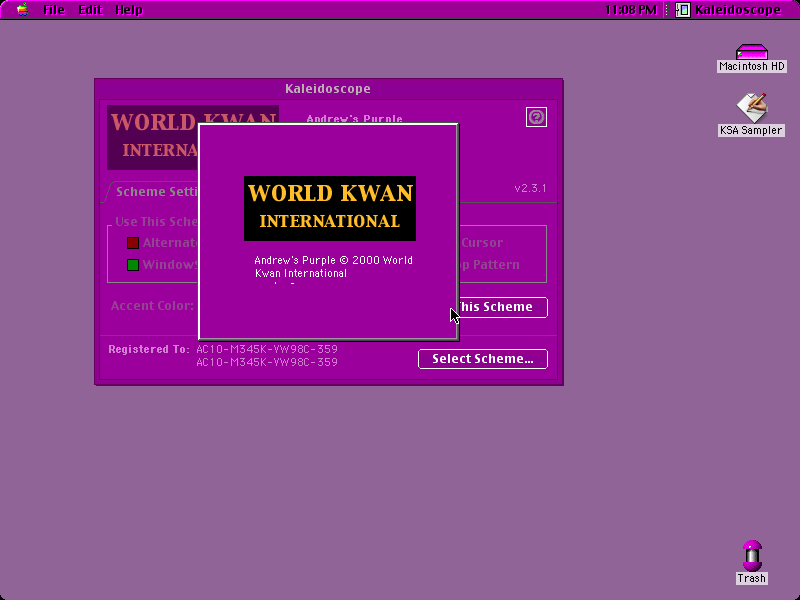Click the dimmed World Kwan logo behind the splash
Viewport: 800px width, 600px height.
[x=153, y=137]
